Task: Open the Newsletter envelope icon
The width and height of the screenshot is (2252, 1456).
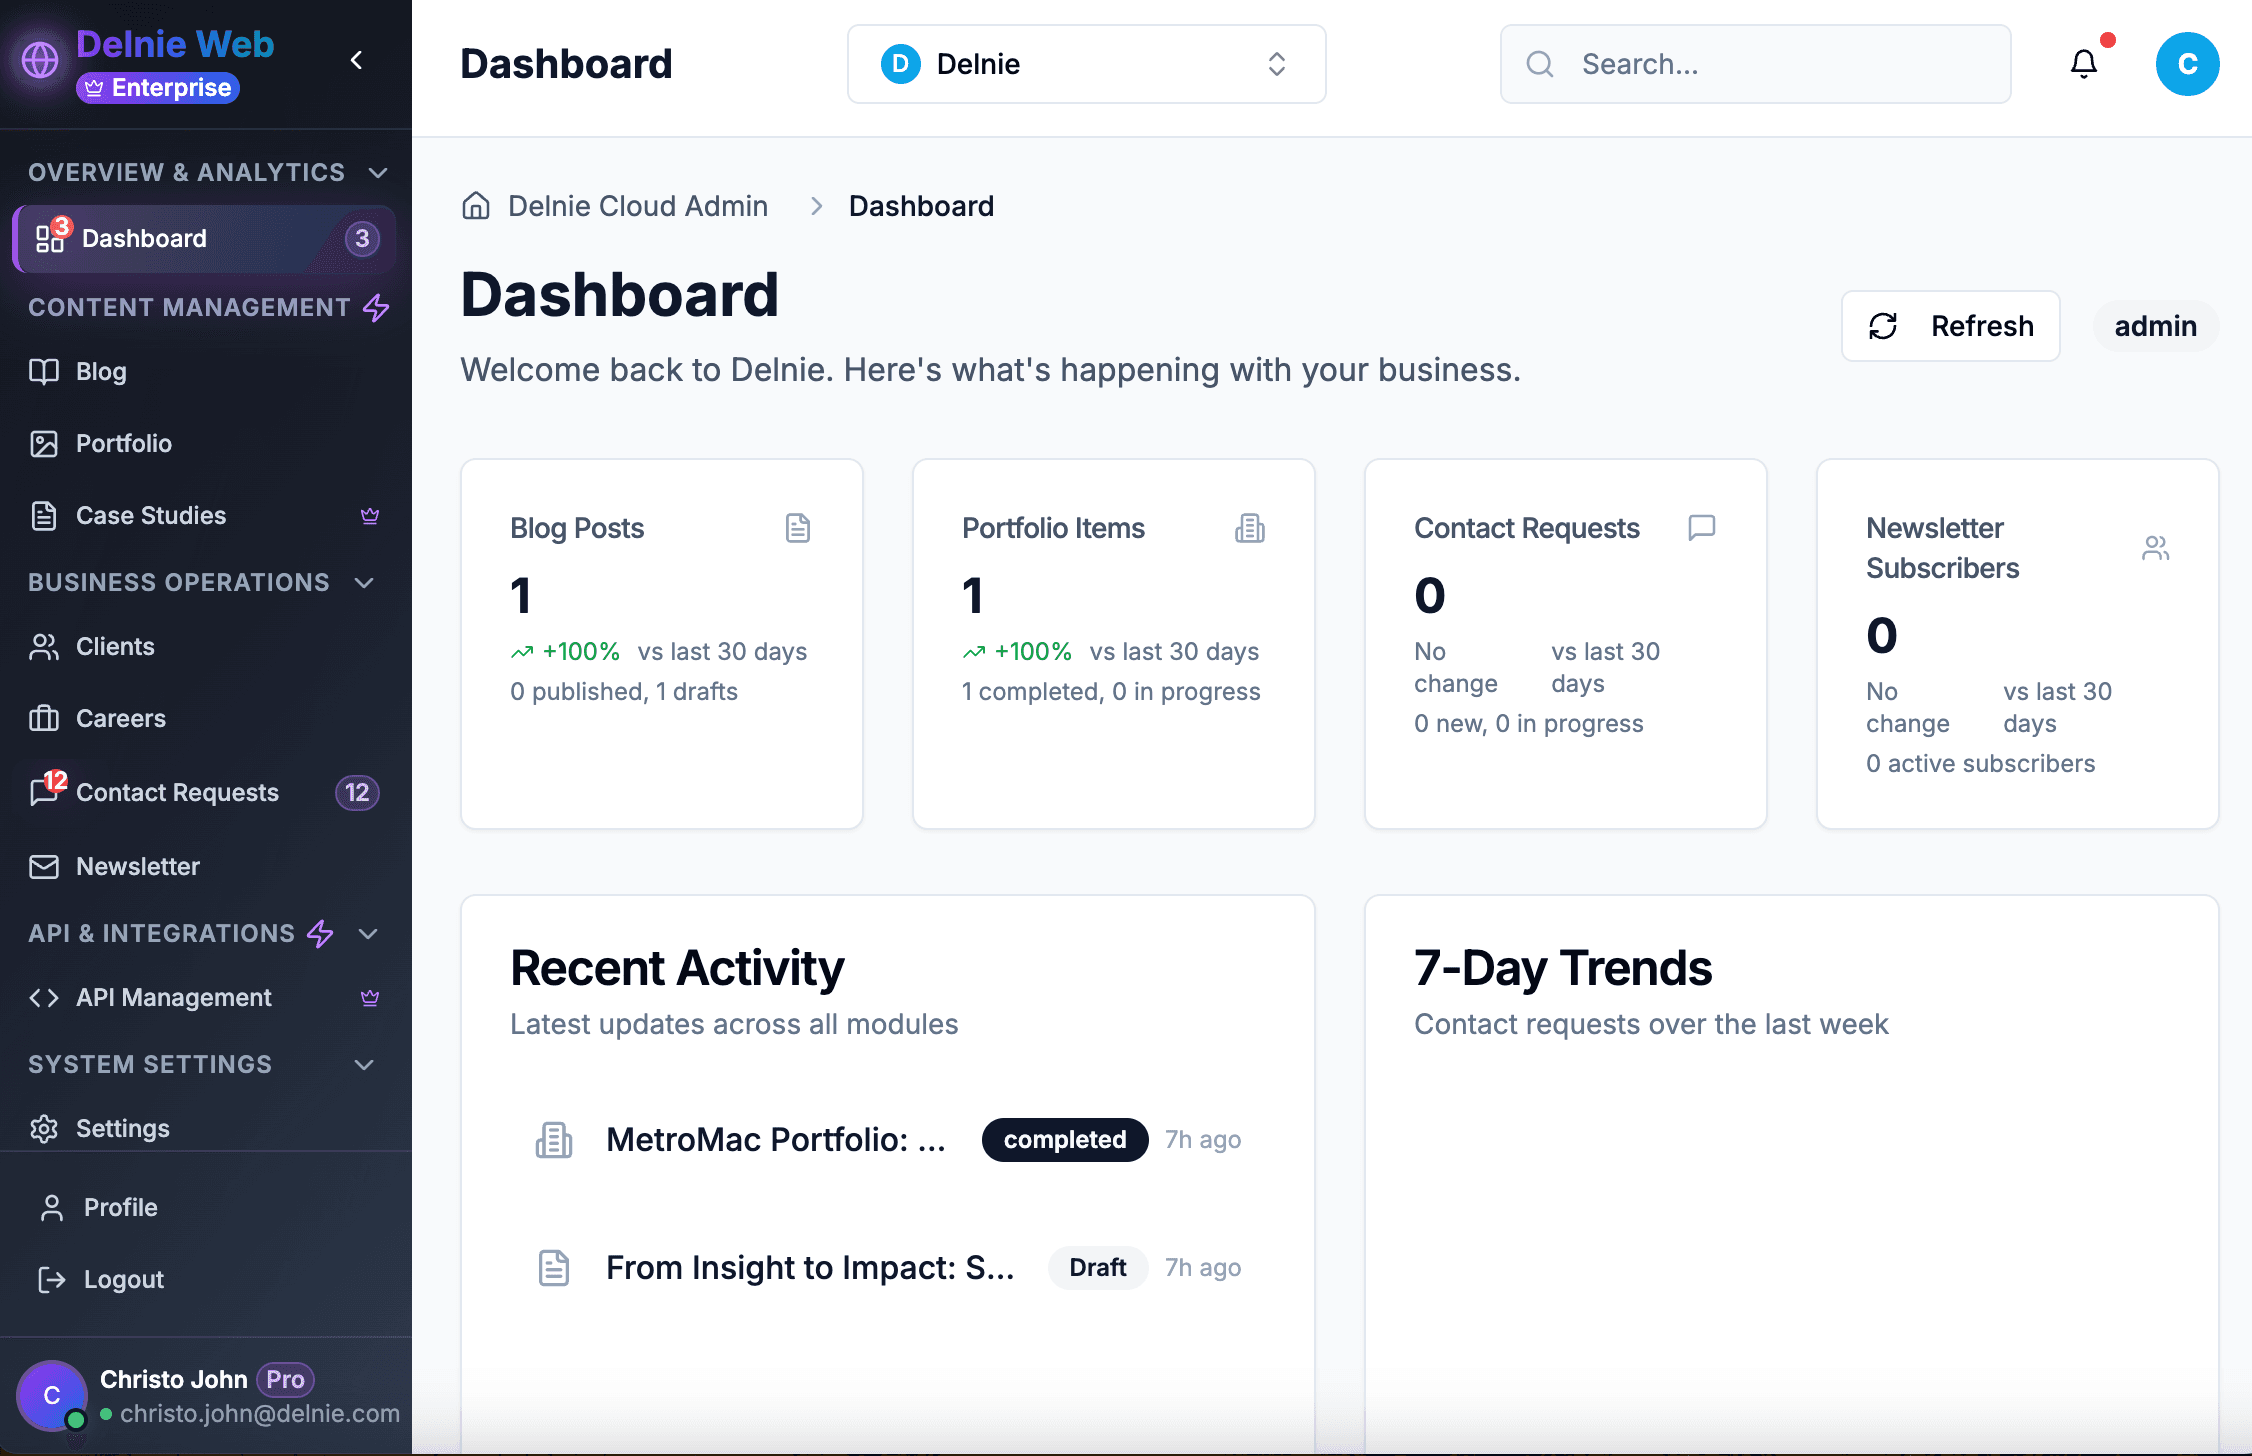Action: click(x=43, y=866)
